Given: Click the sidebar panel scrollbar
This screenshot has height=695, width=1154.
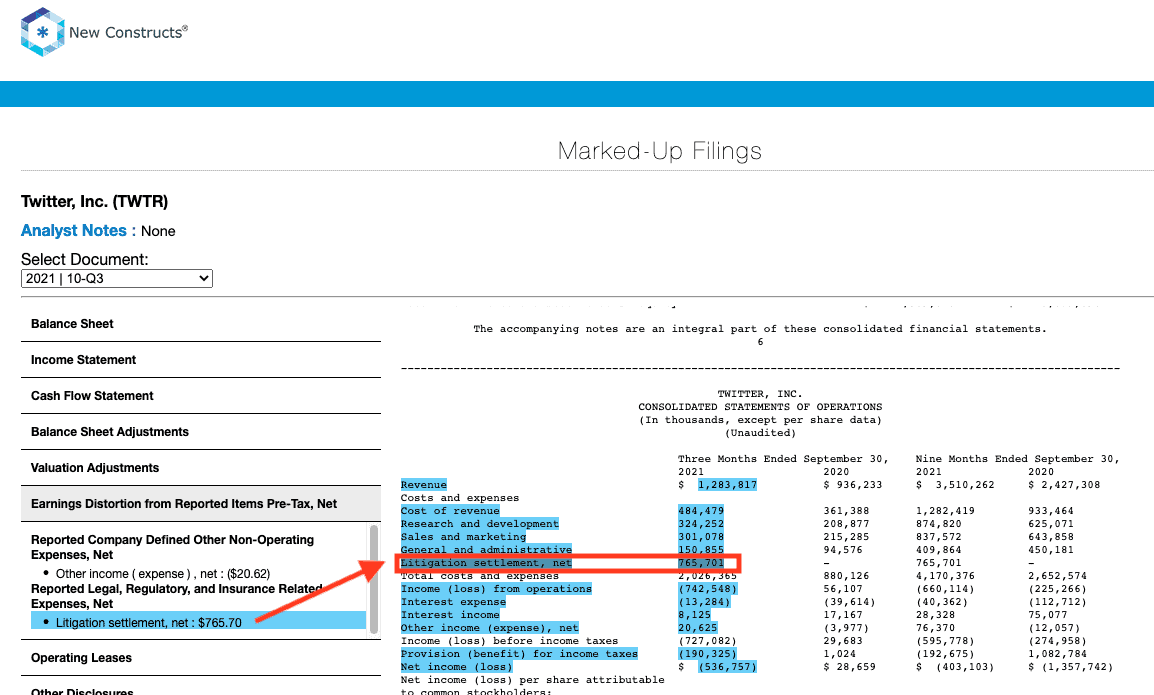Looking at the screenshot, I should [x=374, y=579].
